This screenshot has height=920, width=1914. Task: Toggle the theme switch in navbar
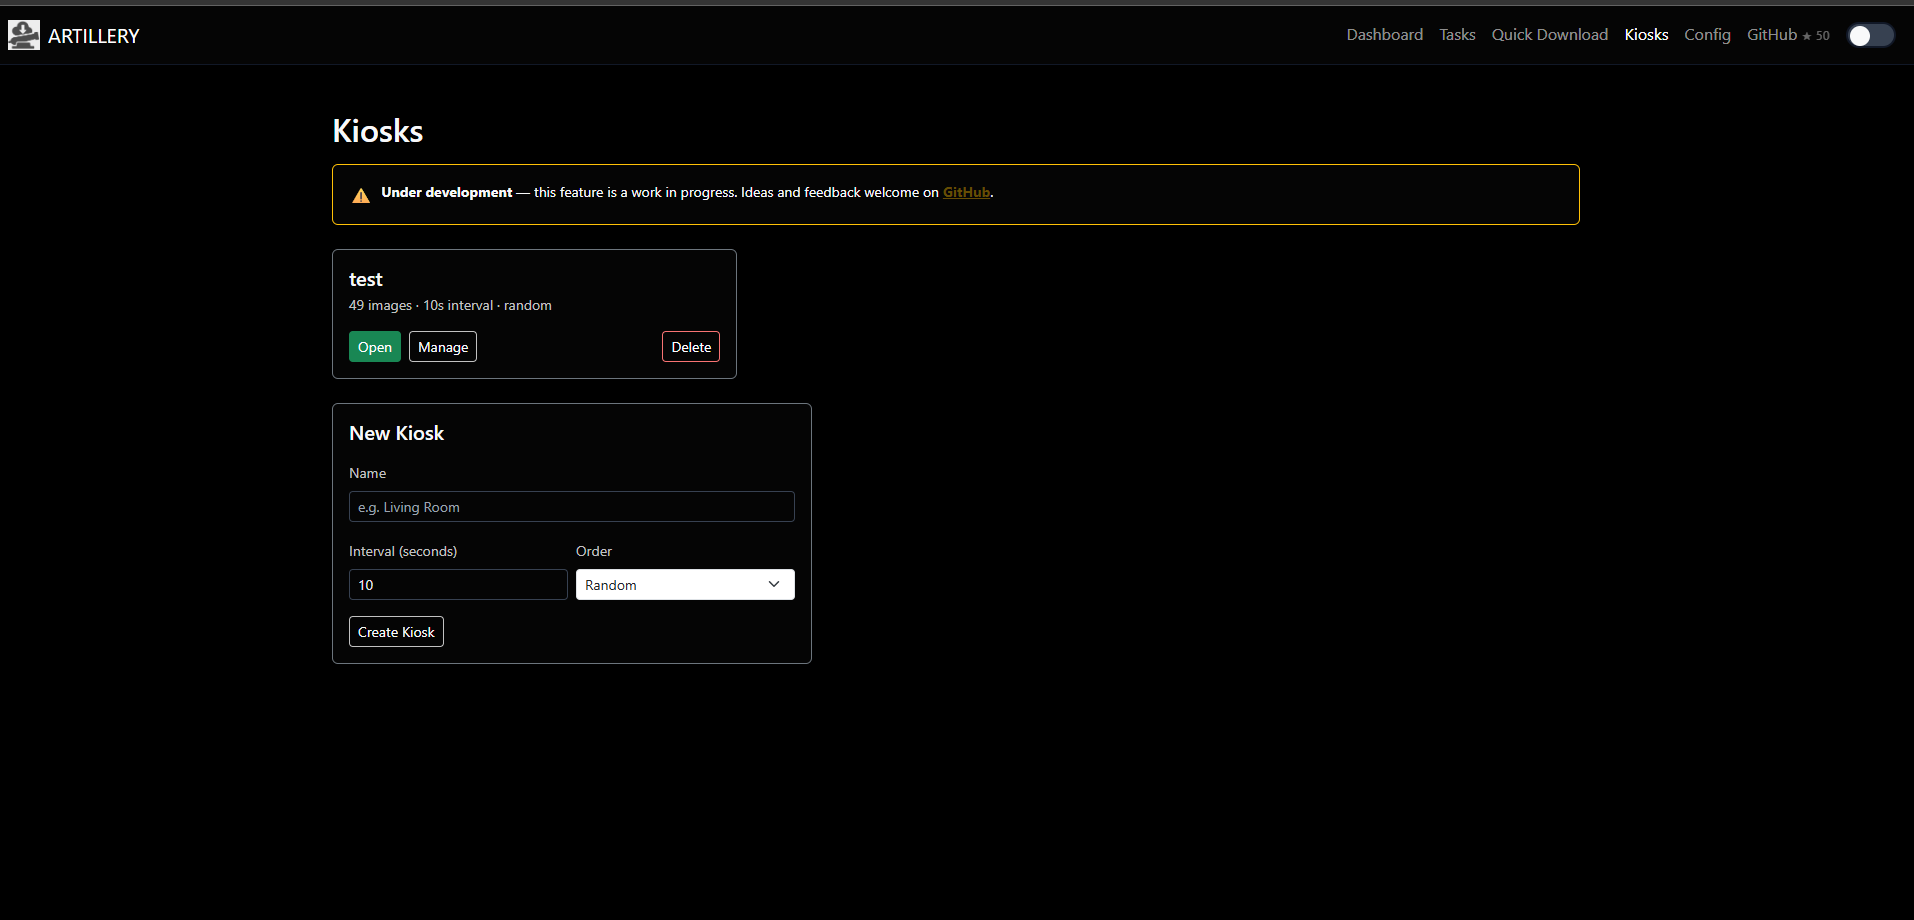(1870, 35)
